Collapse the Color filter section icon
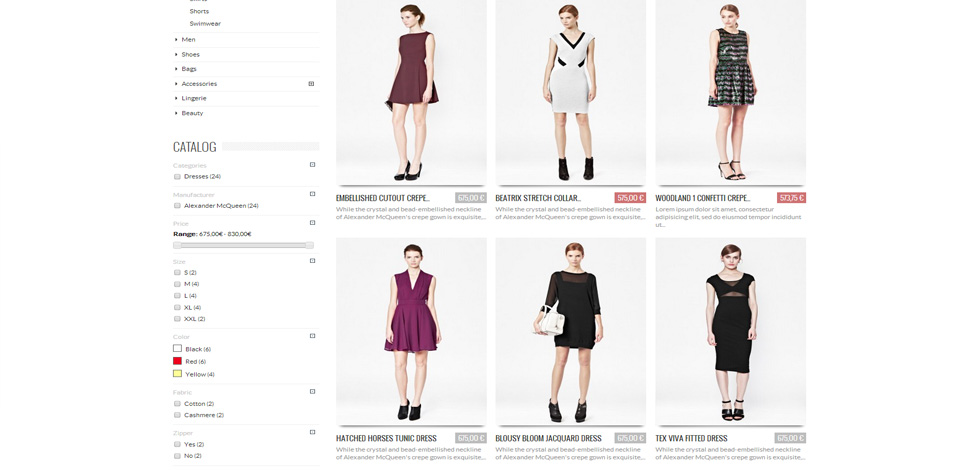 point(312,336)
